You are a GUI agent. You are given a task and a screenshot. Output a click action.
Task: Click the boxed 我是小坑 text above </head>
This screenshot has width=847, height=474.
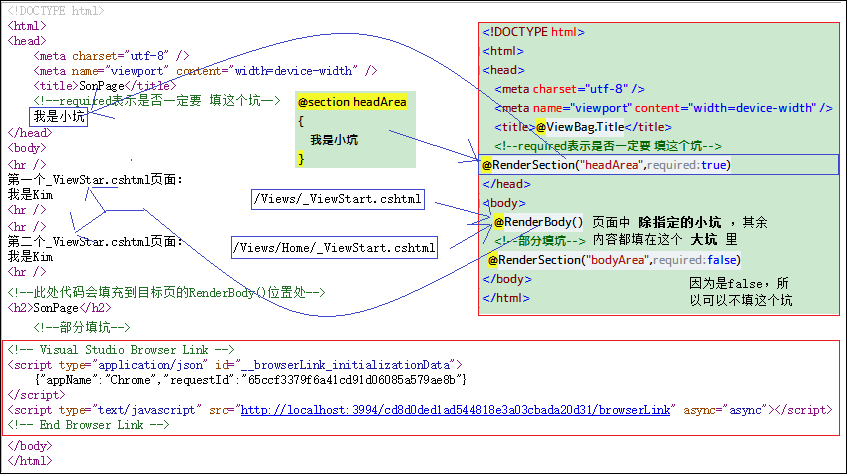pyautogui.click(x=58, y=116)
